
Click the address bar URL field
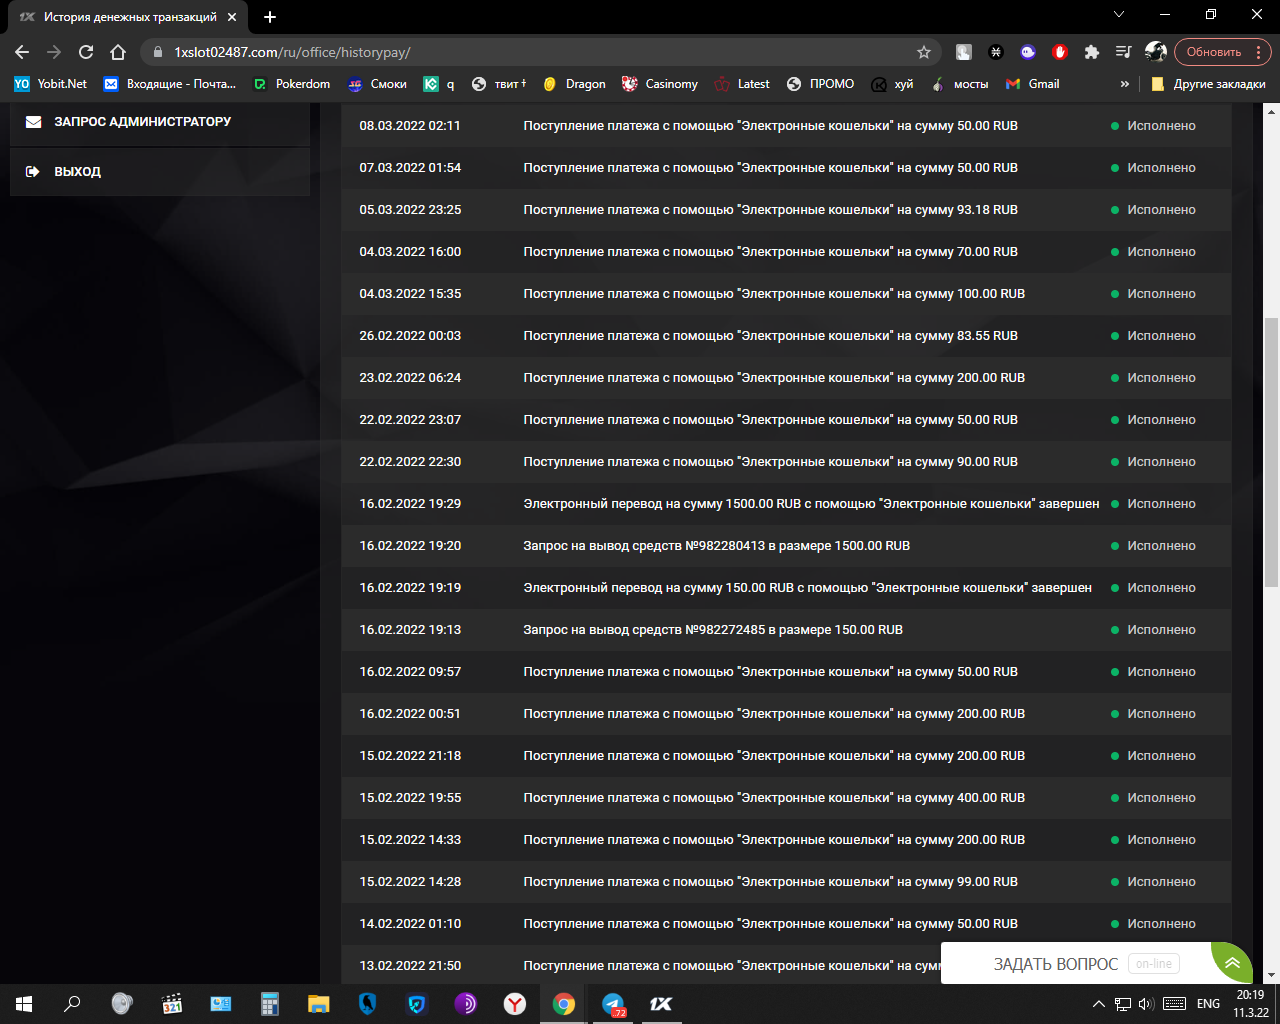tap(500, 52)
